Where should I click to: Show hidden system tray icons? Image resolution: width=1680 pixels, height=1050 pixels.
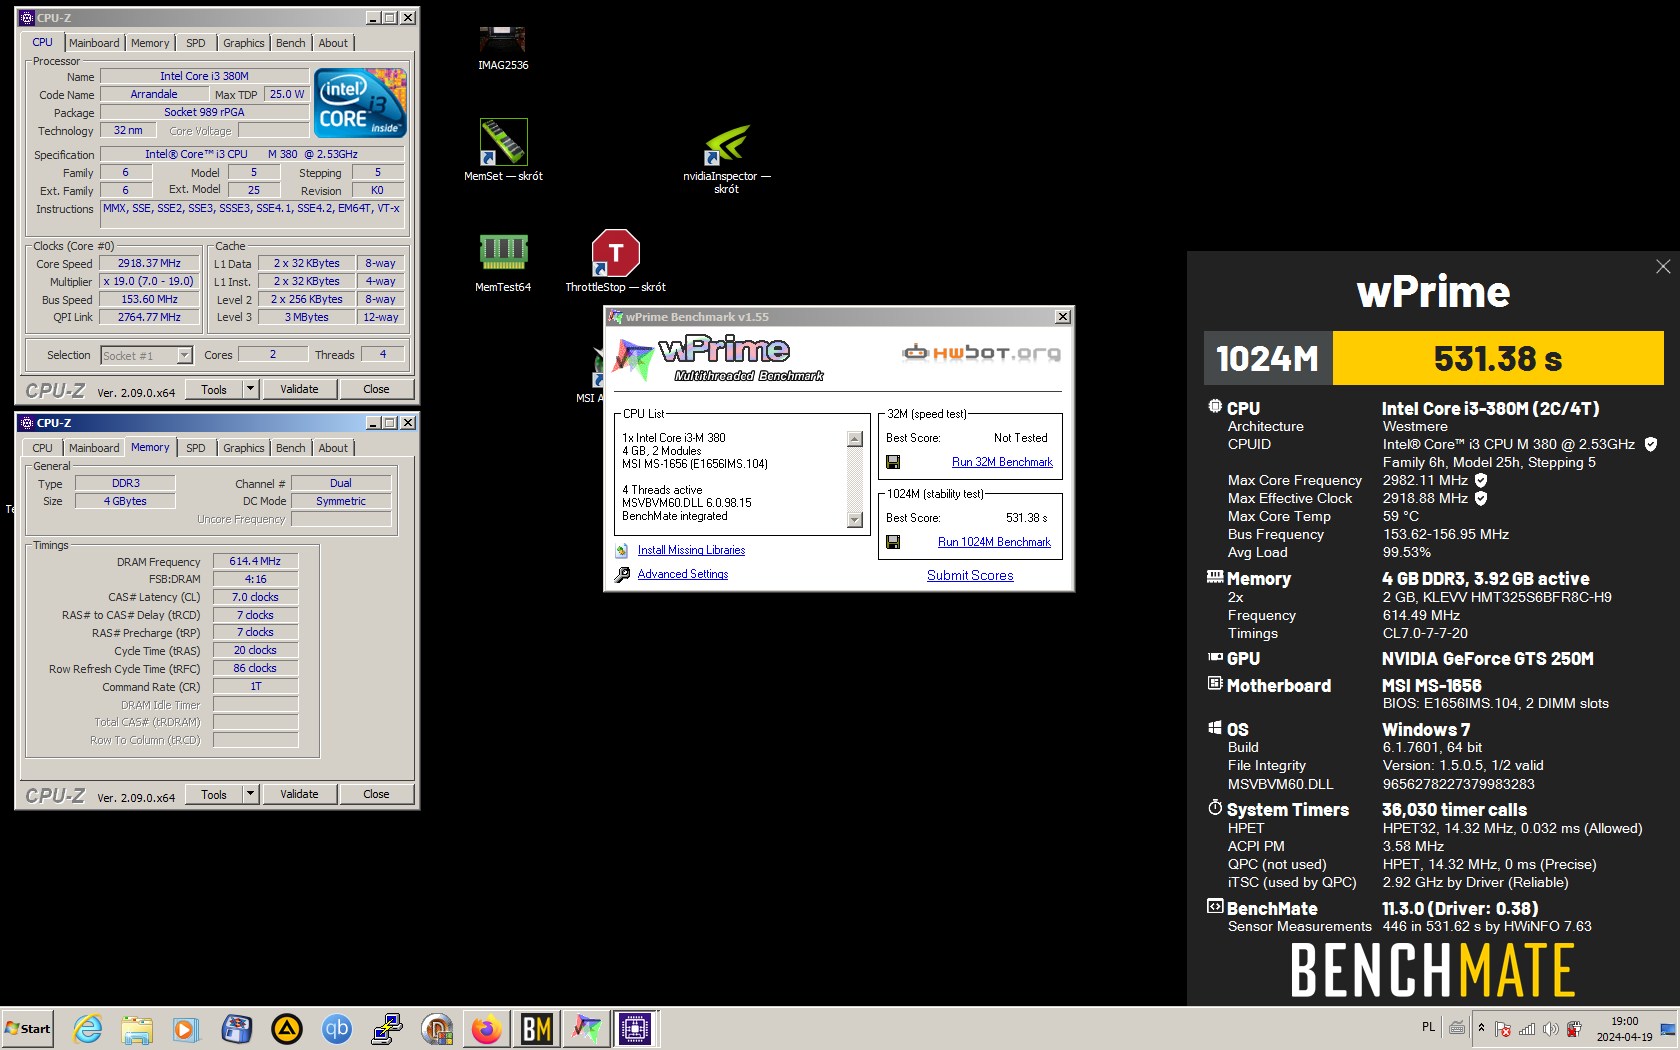click(1482, 1028)
